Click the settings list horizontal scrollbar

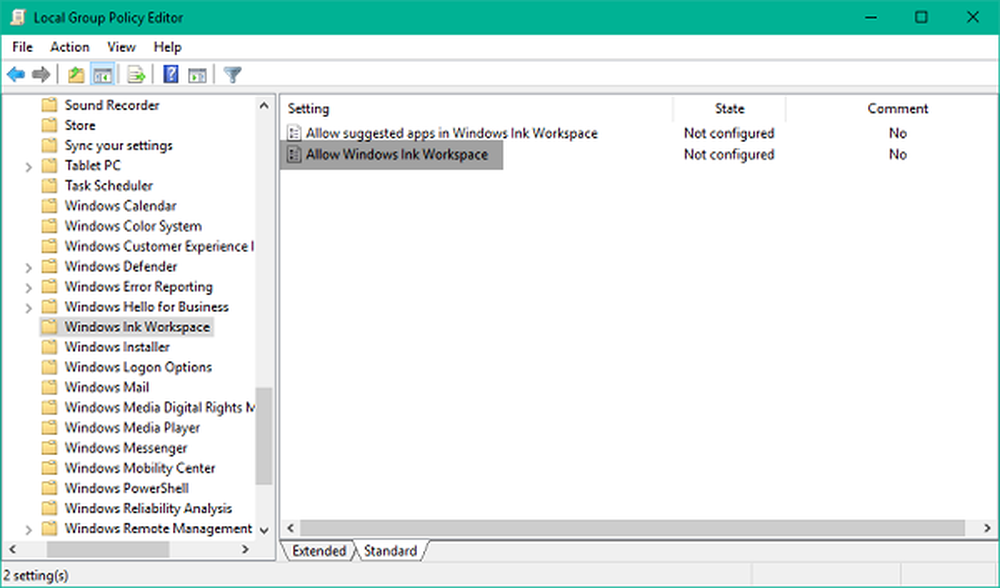tap(632, 528)
